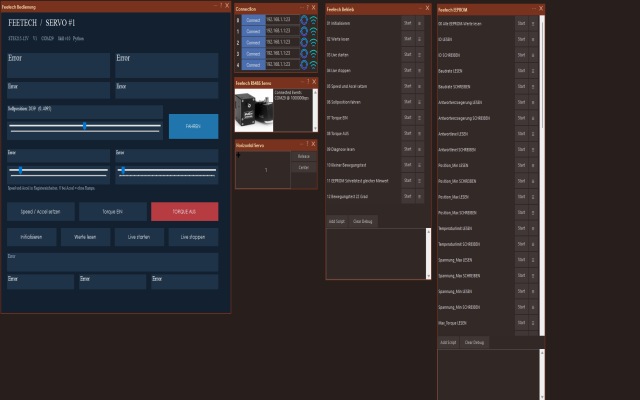Click 'Werte lesen' button in Bedienung
This screenshot has height=400, width=640.
point(85,237)
